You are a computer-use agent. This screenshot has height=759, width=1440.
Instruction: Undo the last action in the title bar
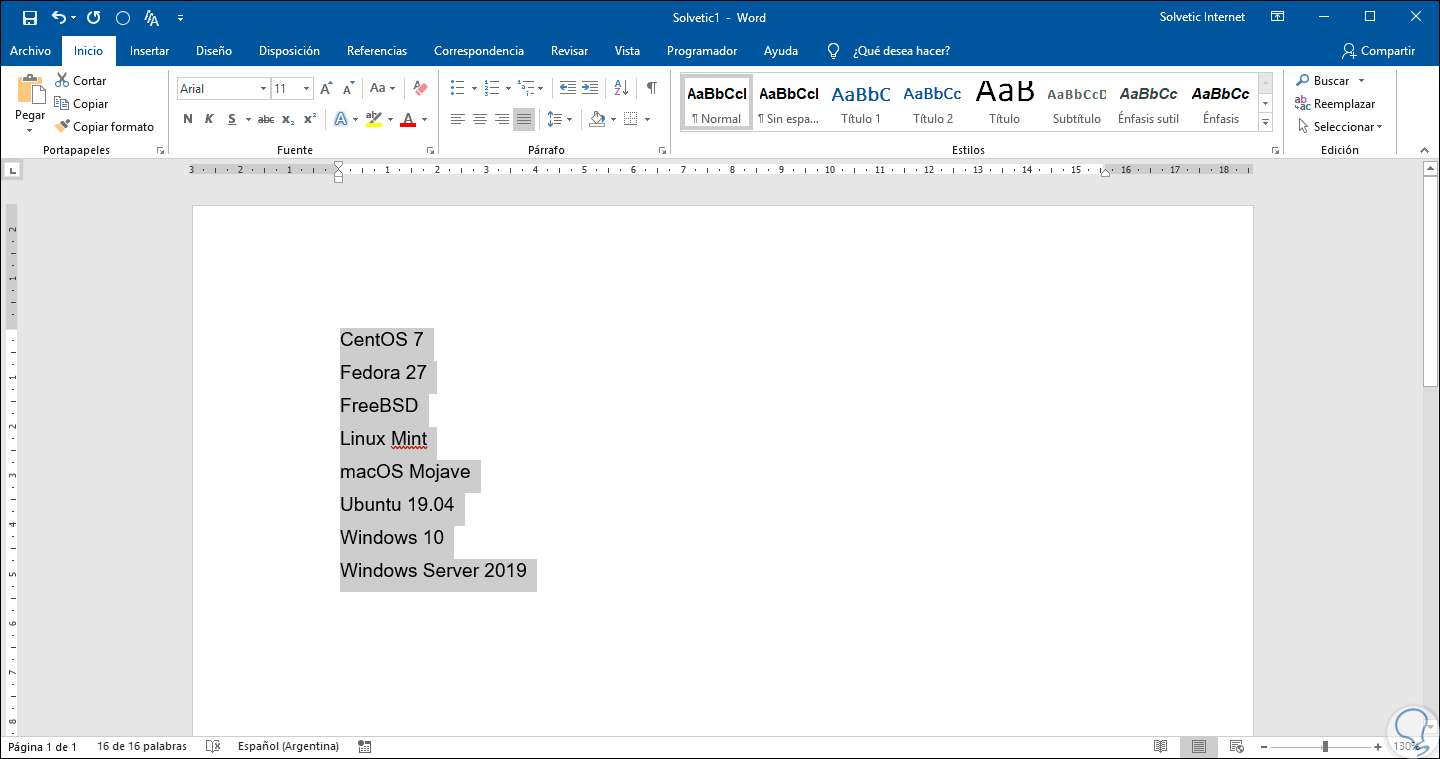pos(59,17)
